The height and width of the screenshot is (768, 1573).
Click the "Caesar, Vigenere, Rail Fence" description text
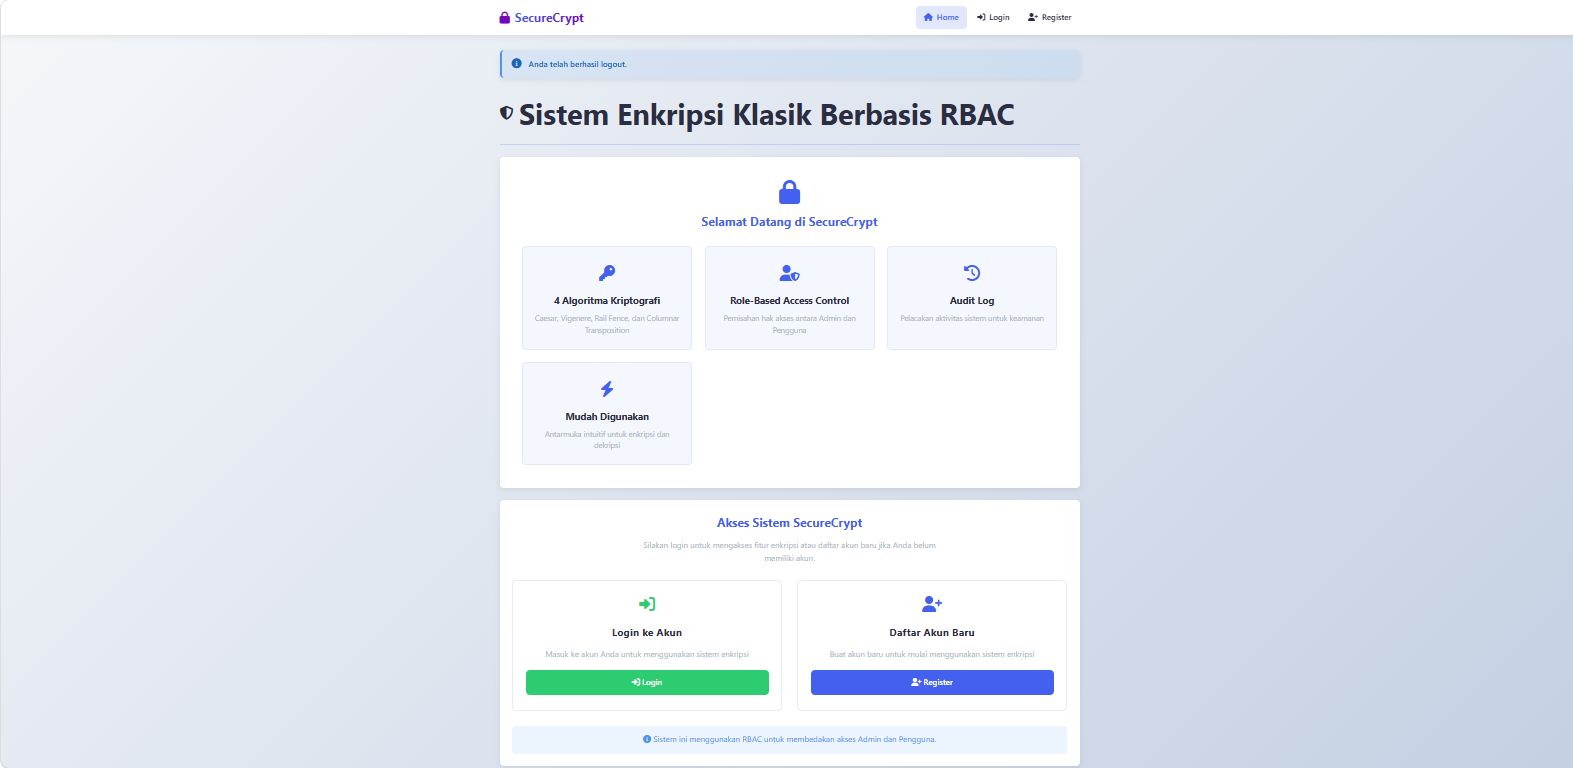607,324
